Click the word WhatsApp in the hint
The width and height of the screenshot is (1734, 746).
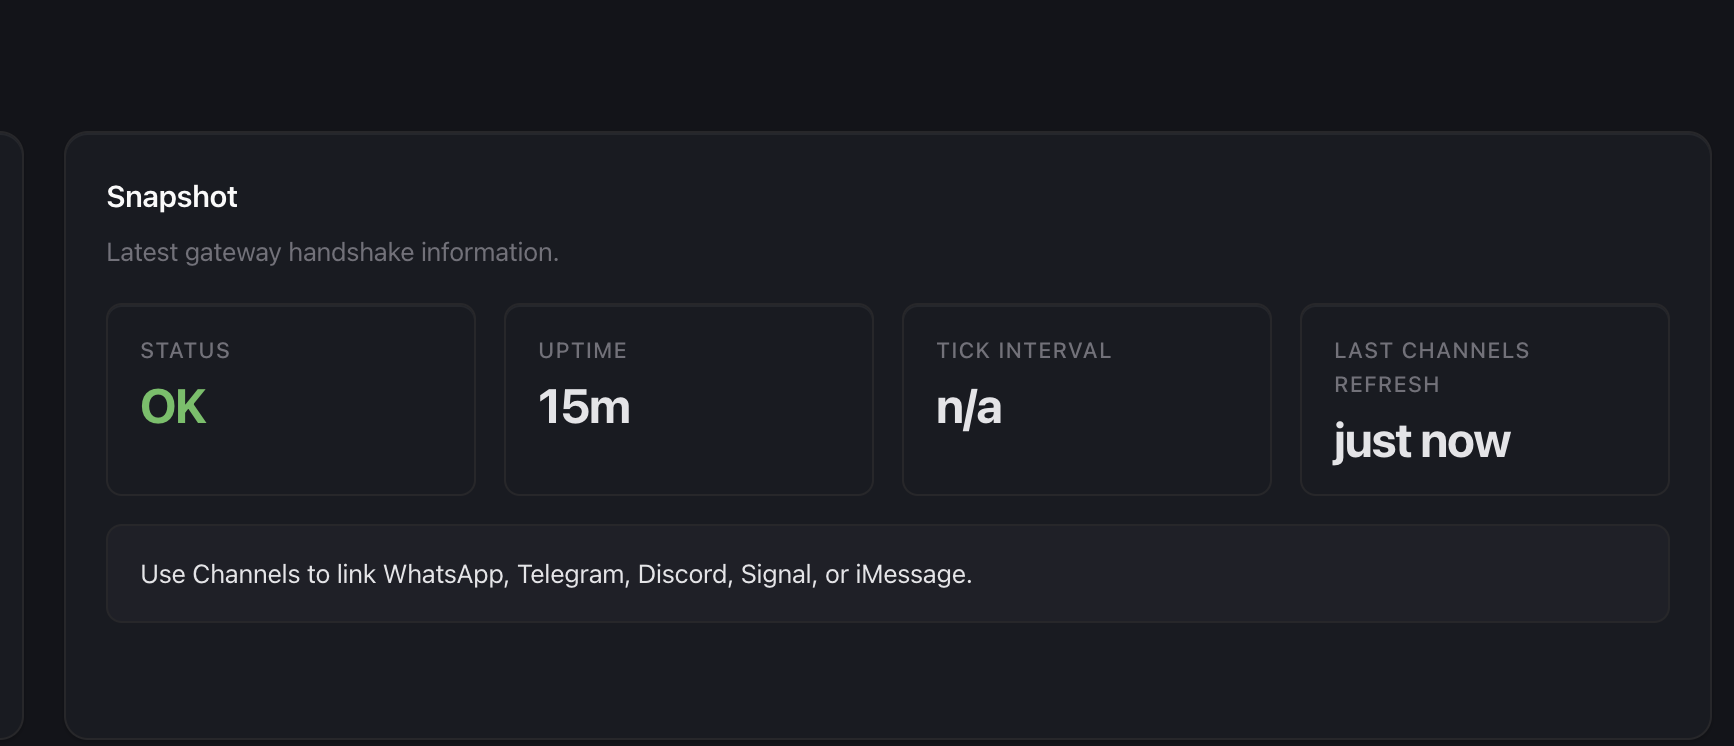[x=445, y=574]
